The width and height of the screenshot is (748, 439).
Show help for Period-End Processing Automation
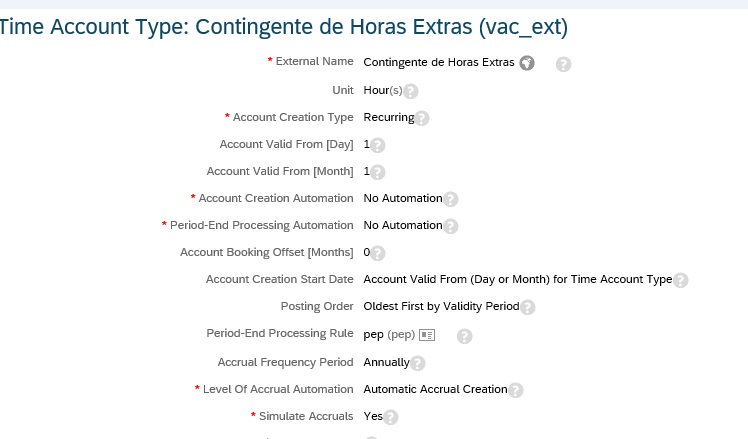(x=450, y=226)
